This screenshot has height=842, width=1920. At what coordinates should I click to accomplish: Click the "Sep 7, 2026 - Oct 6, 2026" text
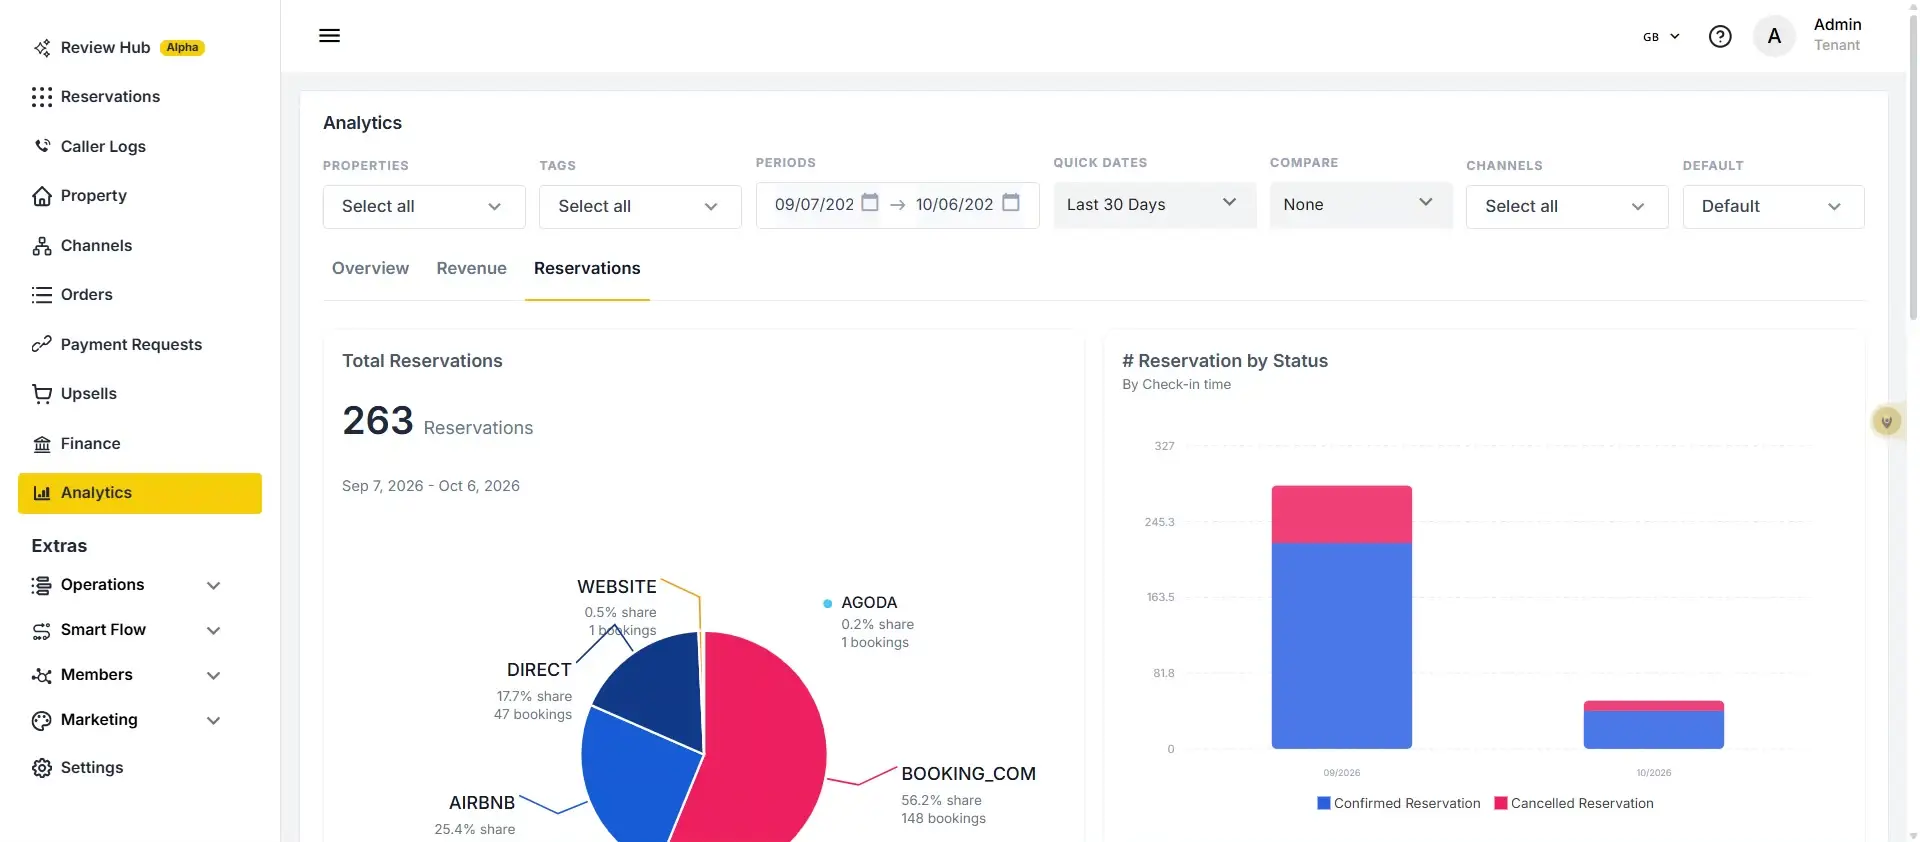pos(431,486)
